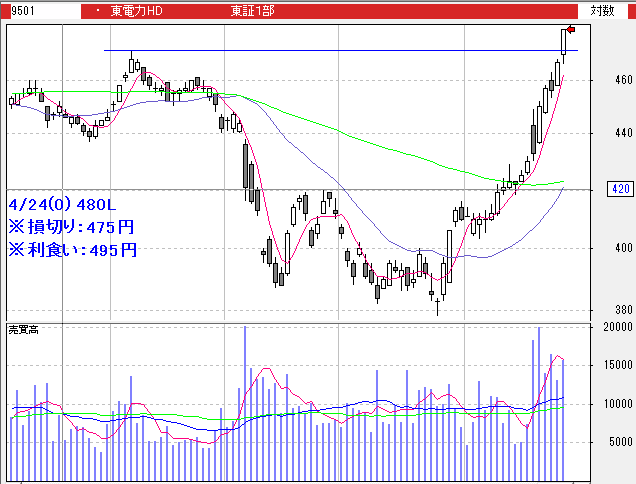Click the 420 price label box on axis
The image size is (636, 484).
(x=620, y=189)
